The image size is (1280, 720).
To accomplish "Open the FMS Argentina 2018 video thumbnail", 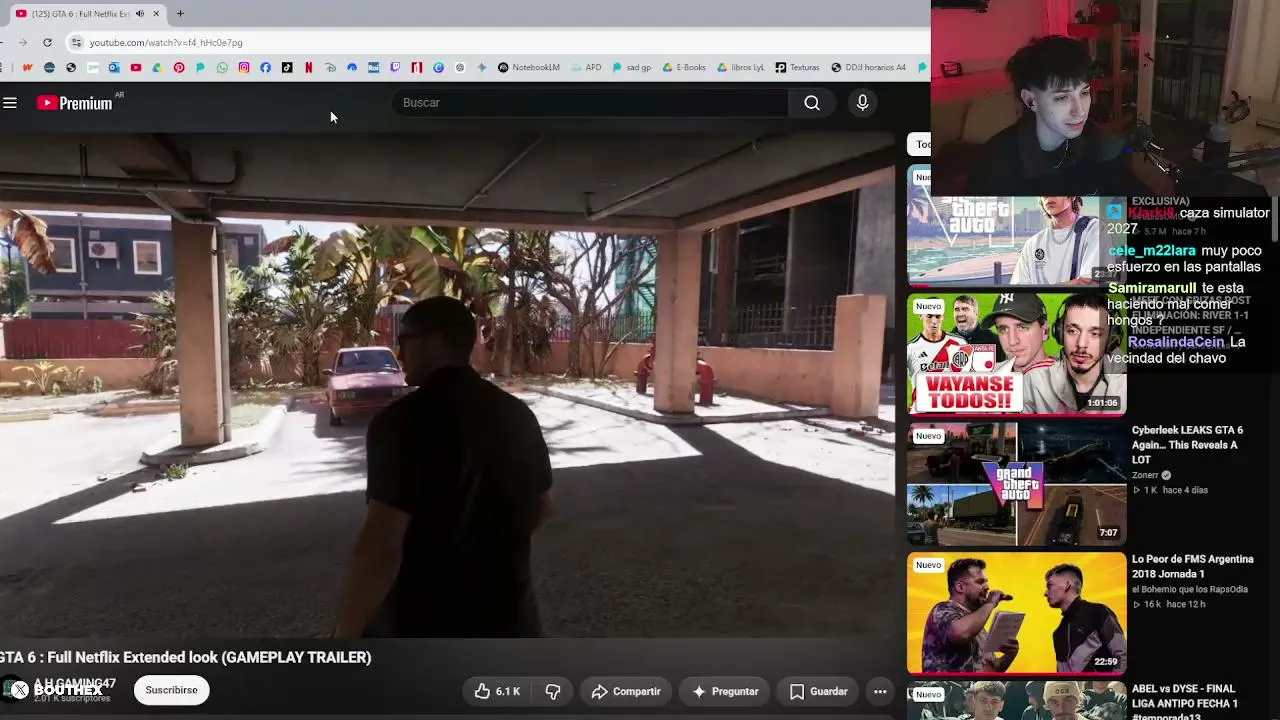I will click(x=1016, y=613).
